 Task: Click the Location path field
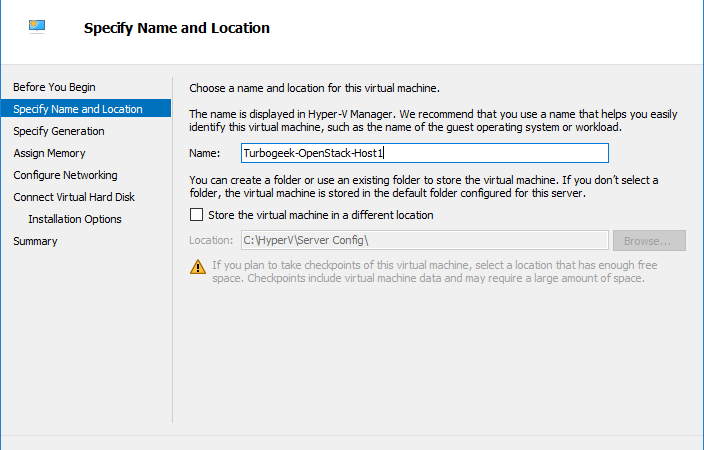pos(424,240)
